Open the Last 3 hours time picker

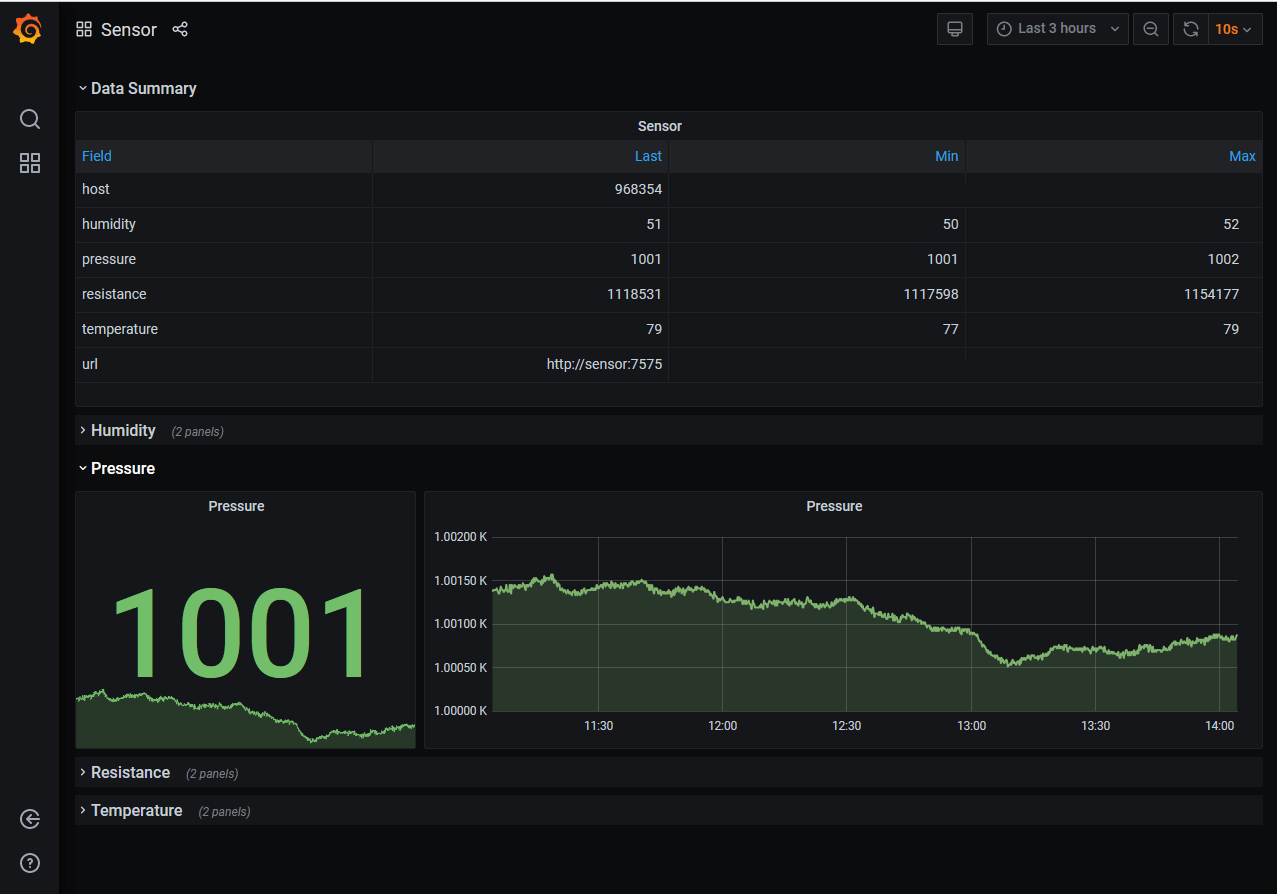point(1057,29)
